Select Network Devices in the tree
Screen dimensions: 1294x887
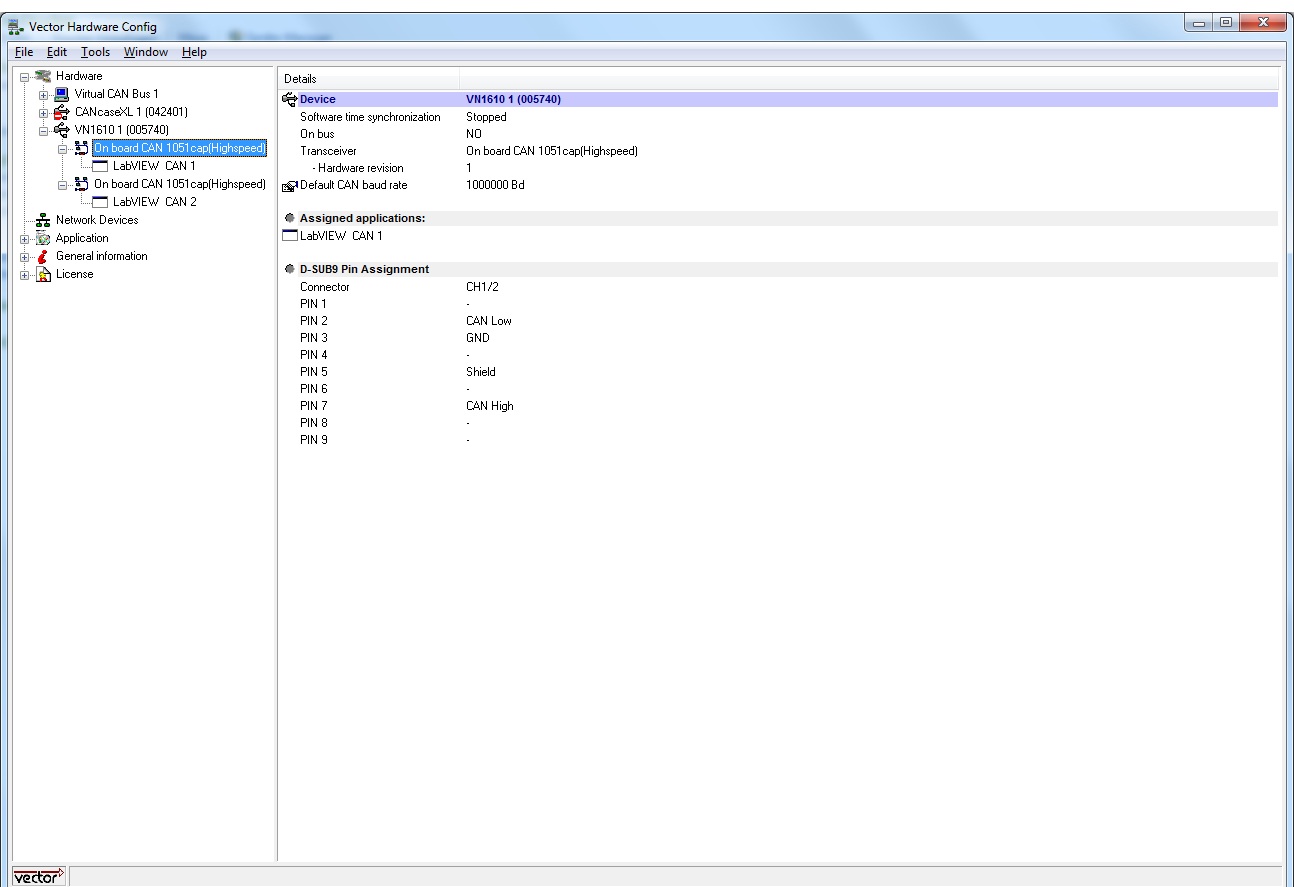(97, 220)
